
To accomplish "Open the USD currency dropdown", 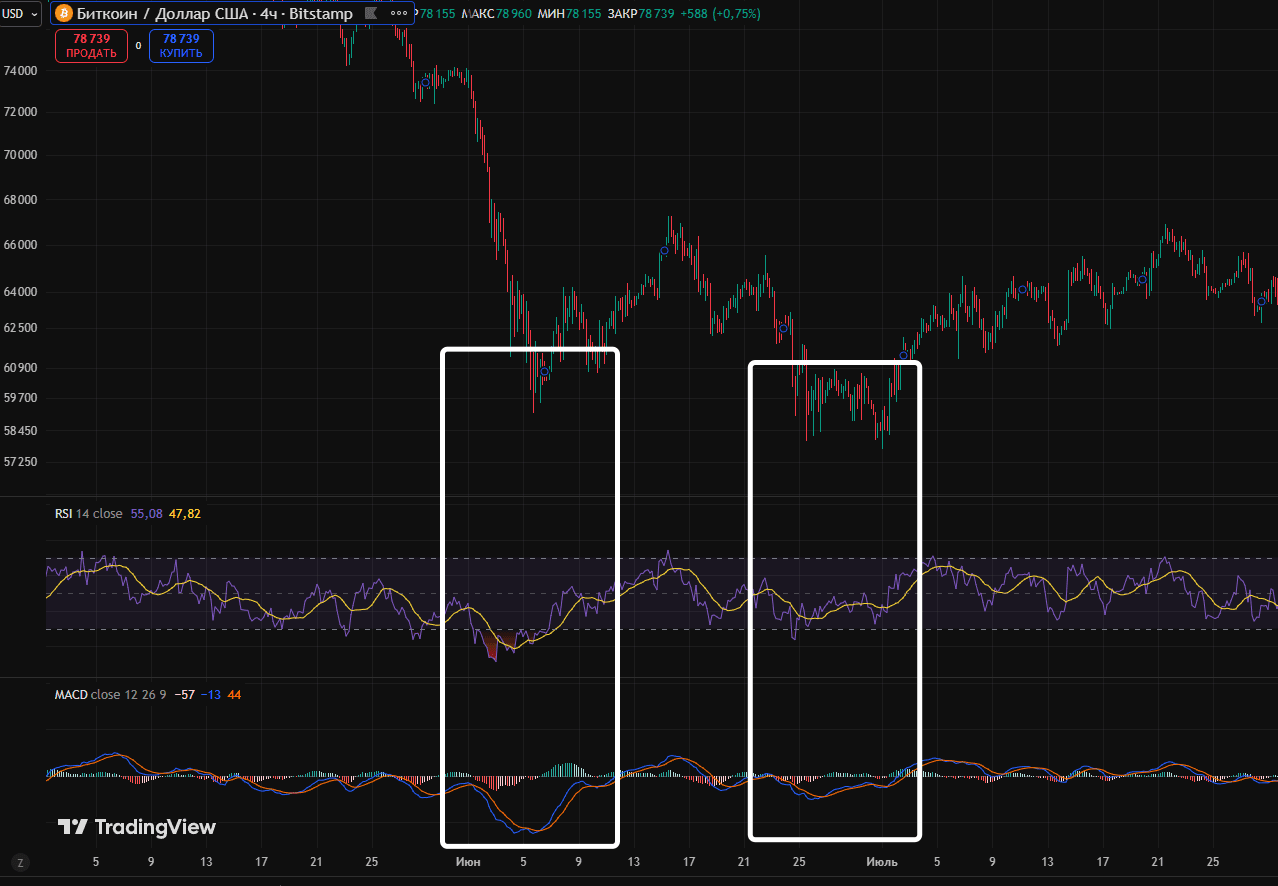I will 20,13.
